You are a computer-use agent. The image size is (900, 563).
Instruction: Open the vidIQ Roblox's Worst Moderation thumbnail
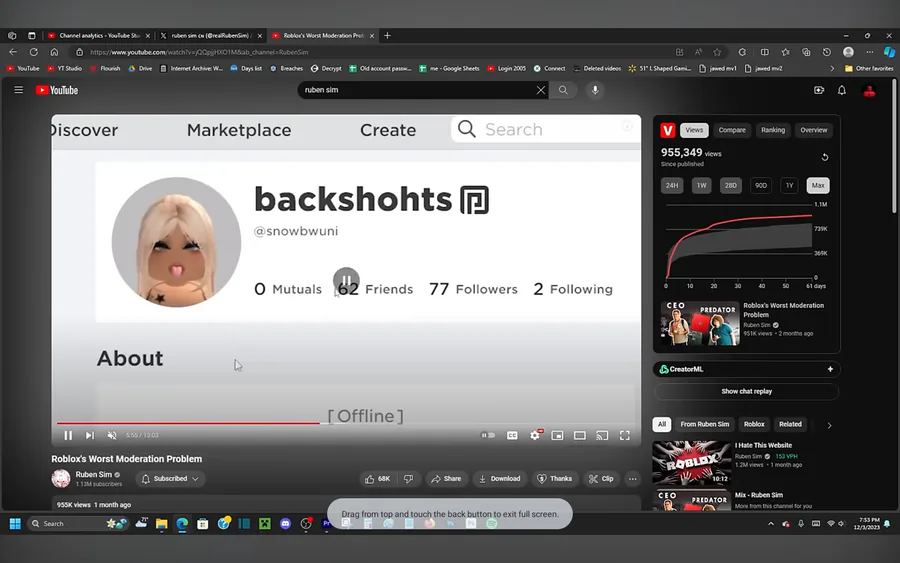coord(700,323)
